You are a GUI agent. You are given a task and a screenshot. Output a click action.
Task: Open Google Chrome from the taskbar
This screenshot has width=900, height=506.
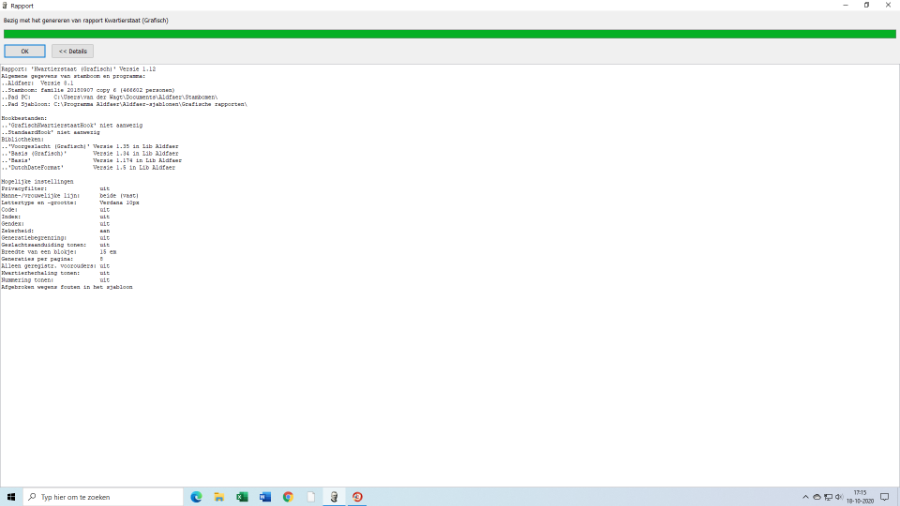coord(288,497)
